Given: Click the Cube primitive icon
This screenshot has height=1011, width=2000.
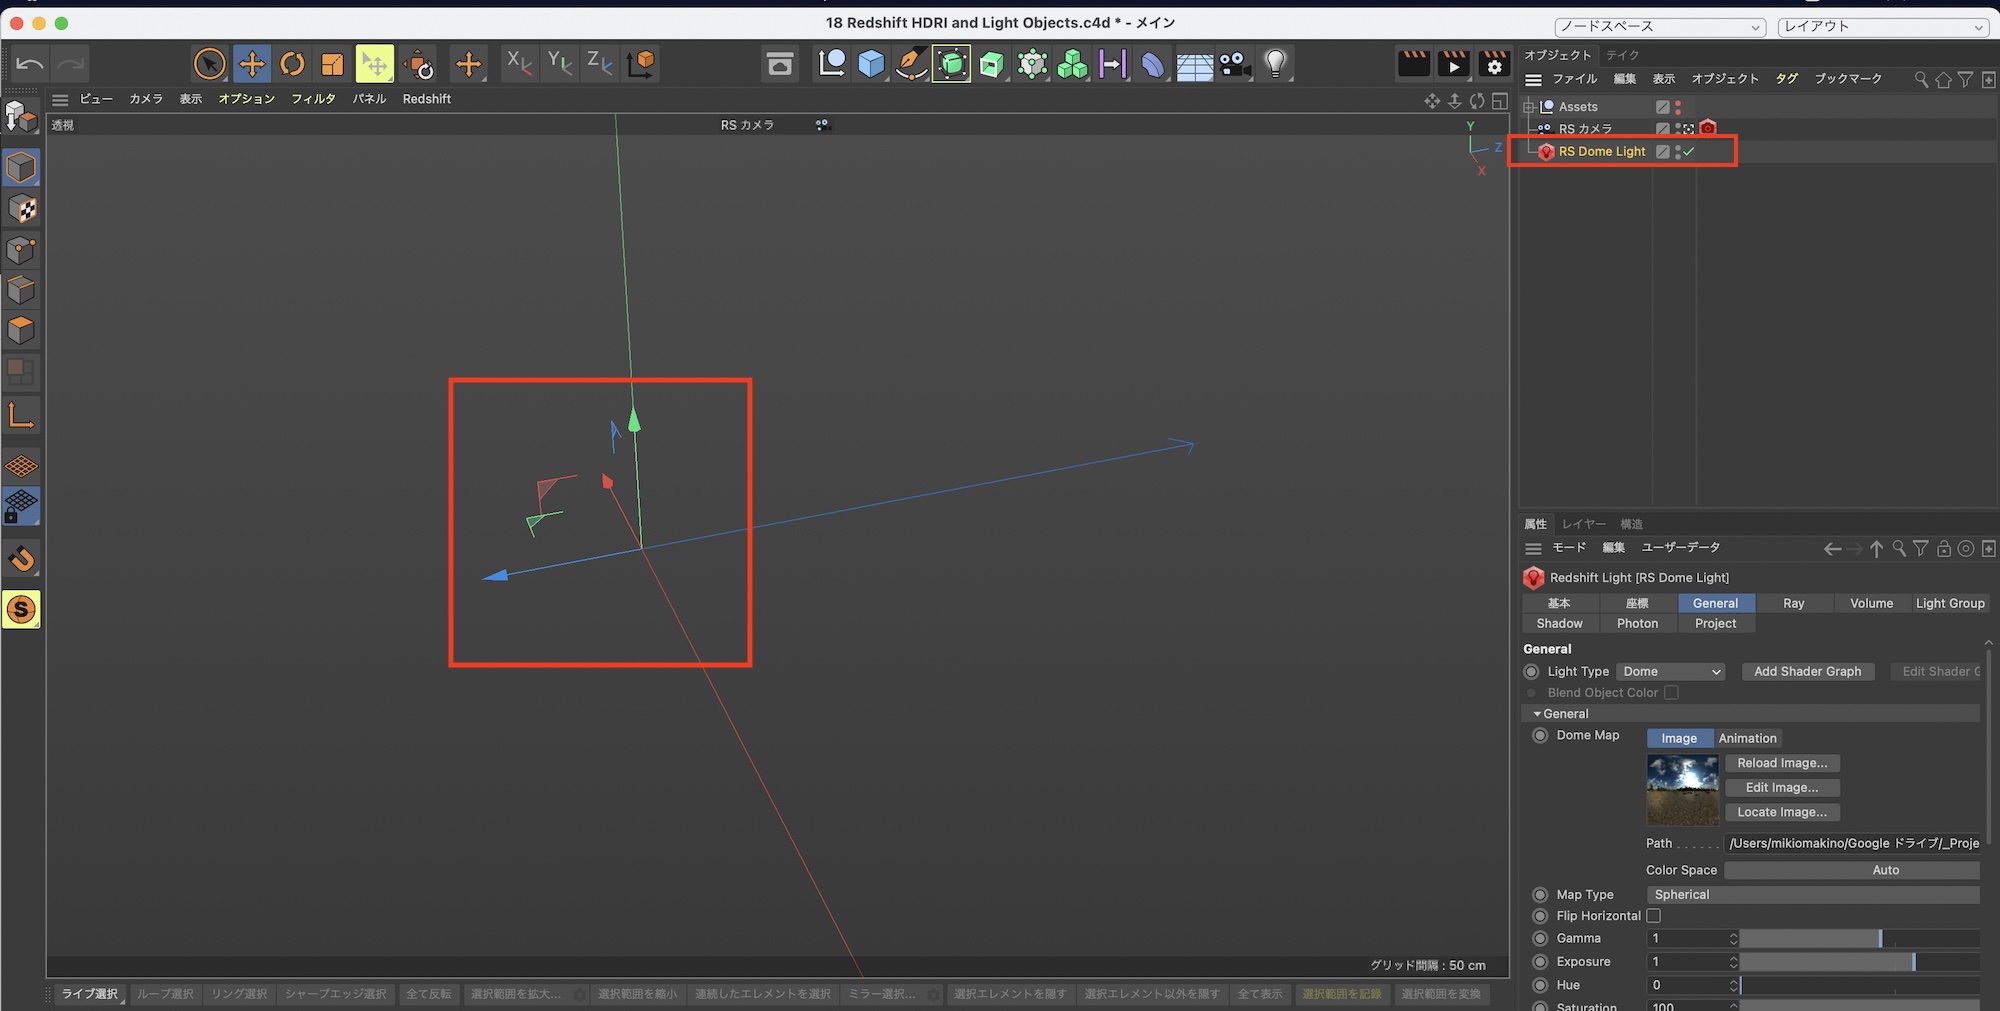Looking at the screenshot, I should 872,64.
